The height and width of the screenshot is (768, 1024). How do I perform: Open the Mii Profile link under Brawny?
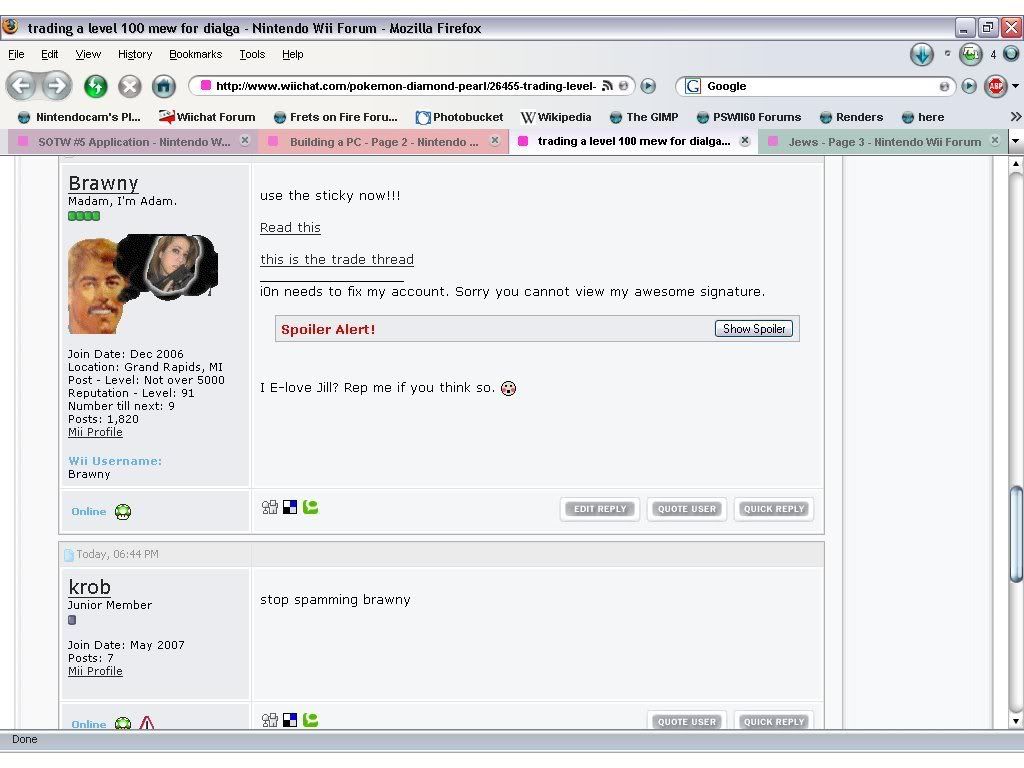coord(95,432)
